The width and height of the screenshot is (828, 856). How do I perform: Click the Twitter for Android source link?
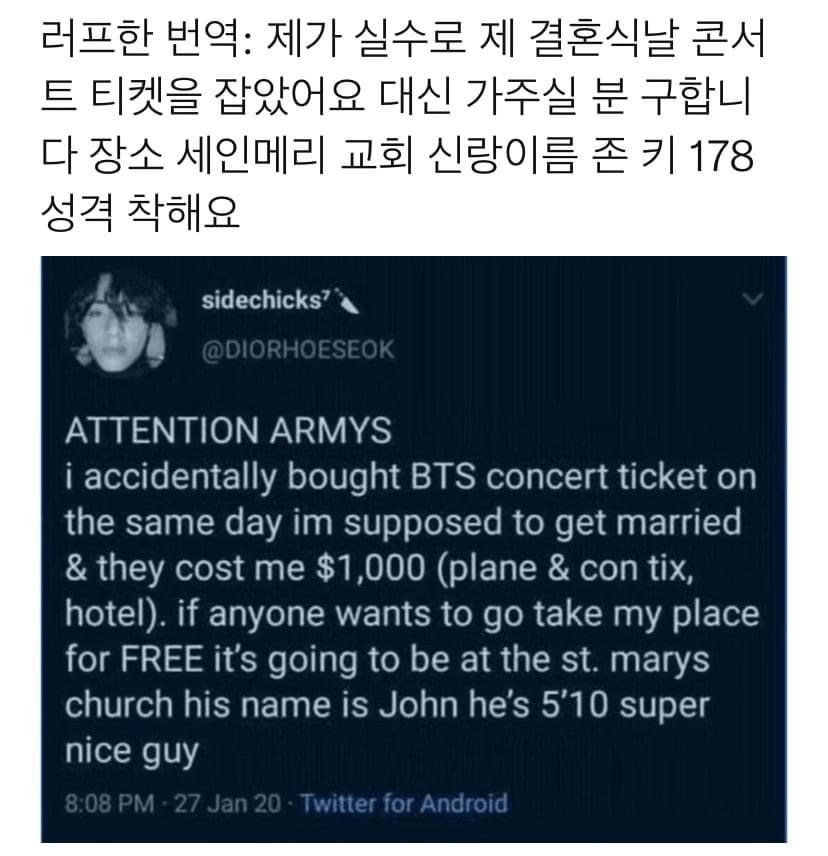[404, 803]
